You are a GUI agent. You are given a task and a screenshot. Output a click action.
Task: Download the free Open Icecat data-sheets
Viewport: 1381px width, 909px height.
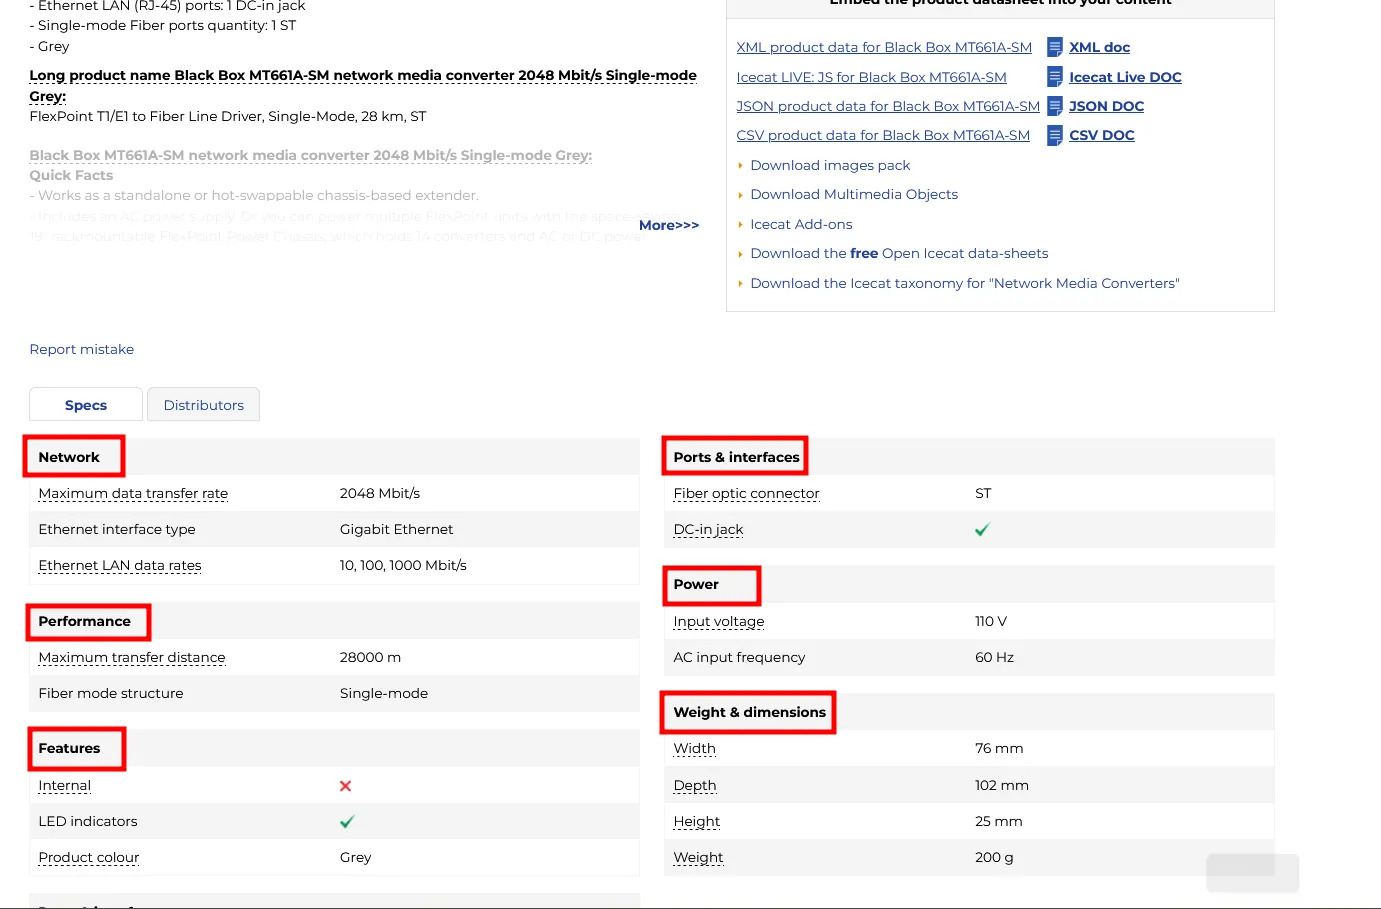click(899, 253)
